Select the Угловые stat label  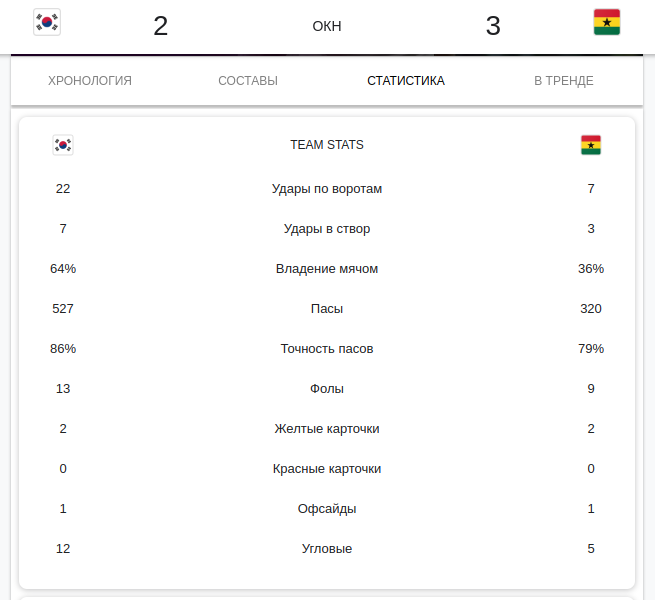327,549
